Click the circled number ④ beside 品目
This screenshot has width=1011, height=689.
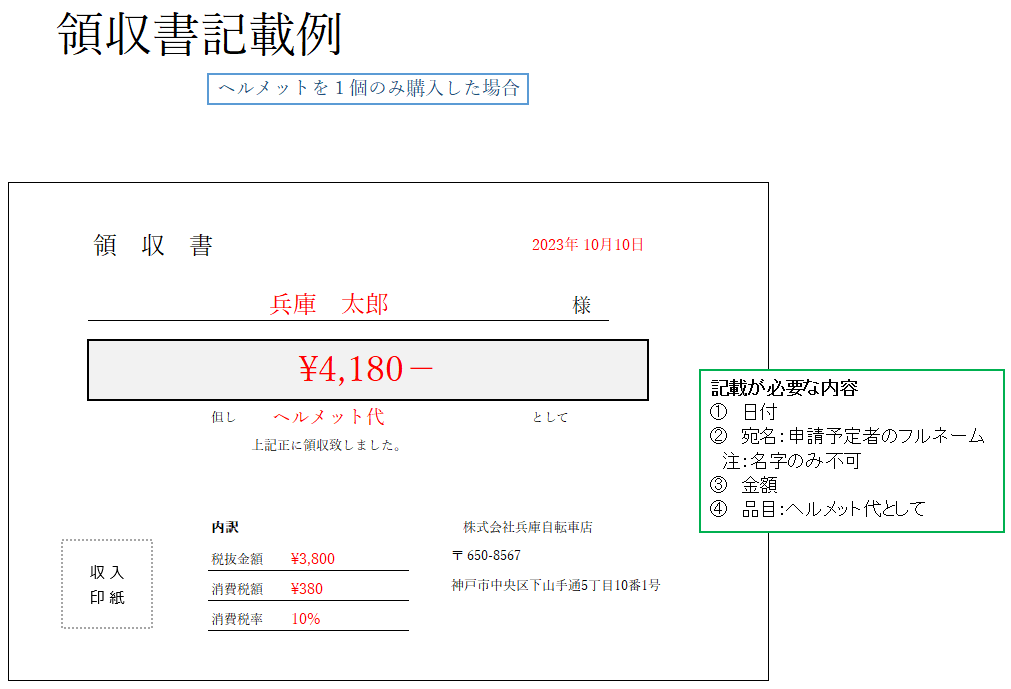pos(719,509)
